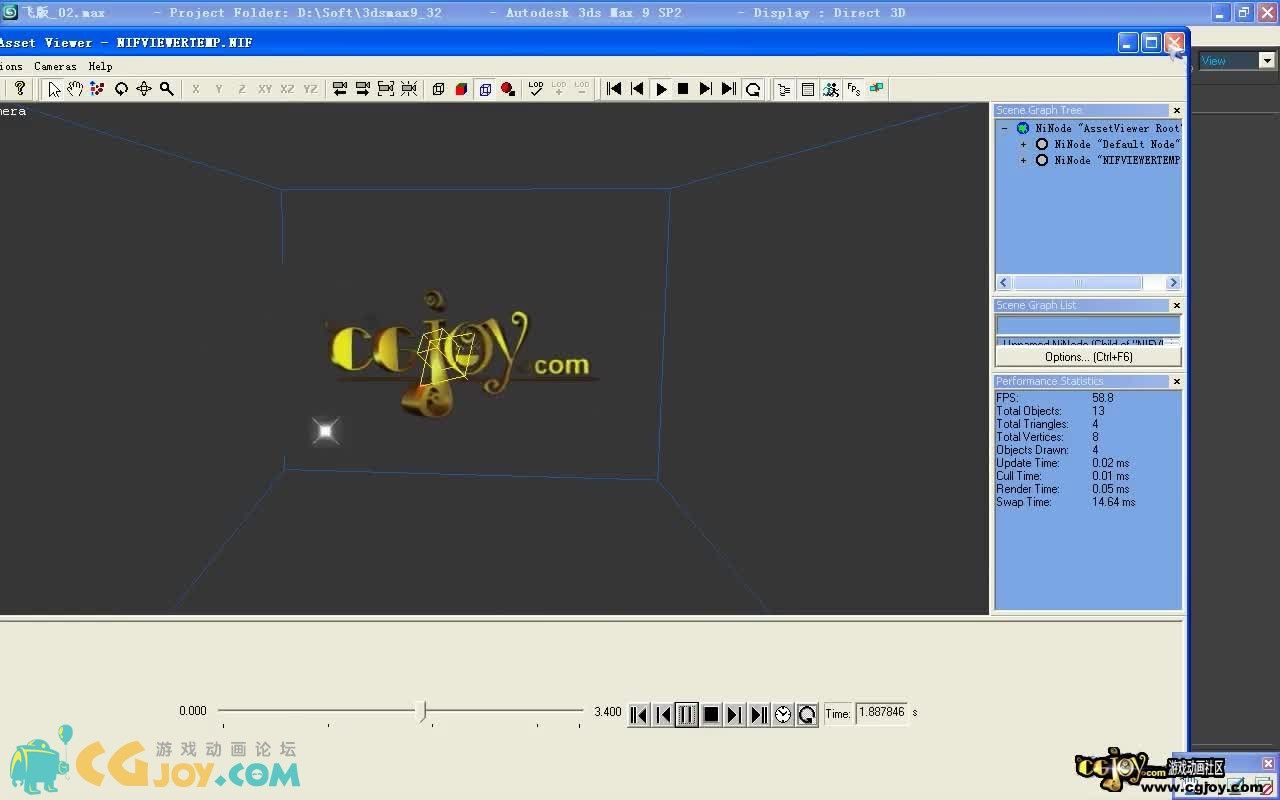Click the scene graph tree toolbar icon
This screenshot has height=800, width=1280.
[784, 89]
